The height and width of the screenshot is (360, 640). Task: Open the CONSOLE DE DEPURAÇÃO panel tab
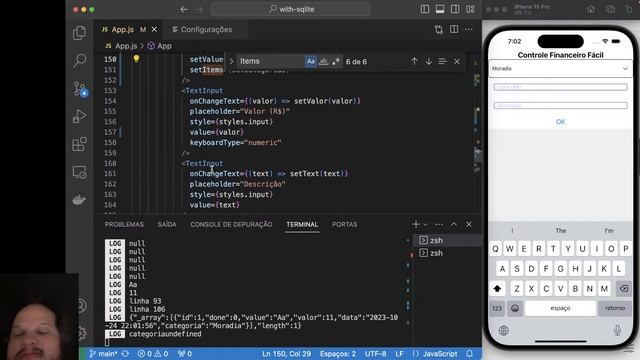pos(231,224)
